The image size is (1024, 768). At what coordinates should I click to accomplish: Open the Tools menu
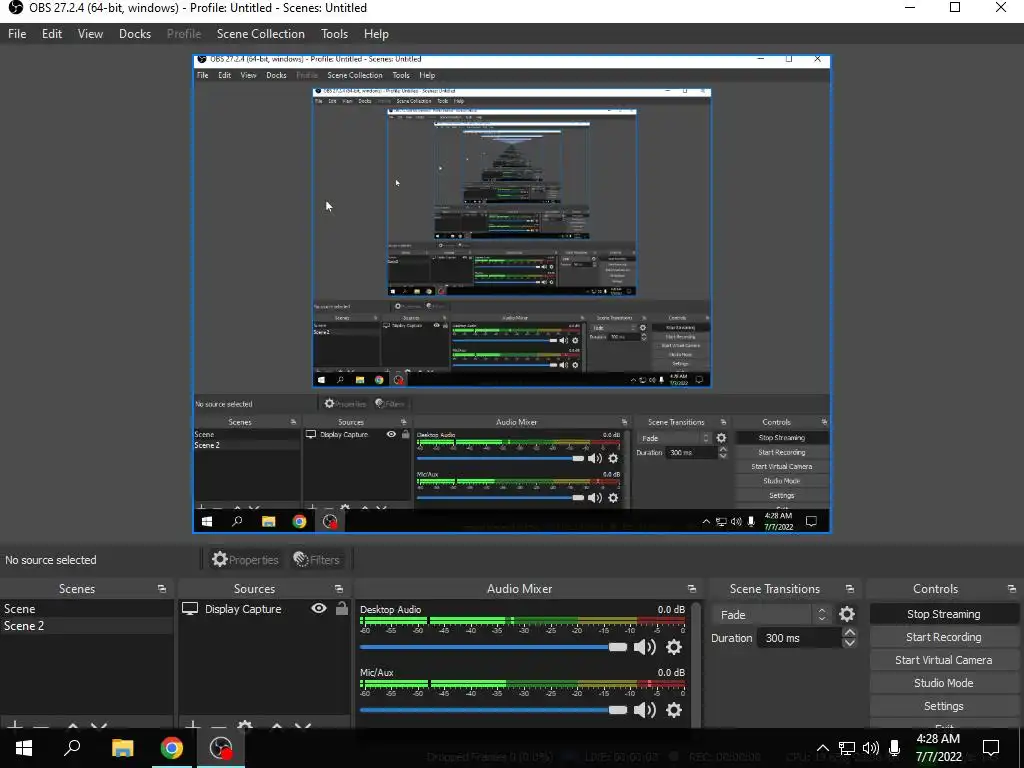point(334,34)
